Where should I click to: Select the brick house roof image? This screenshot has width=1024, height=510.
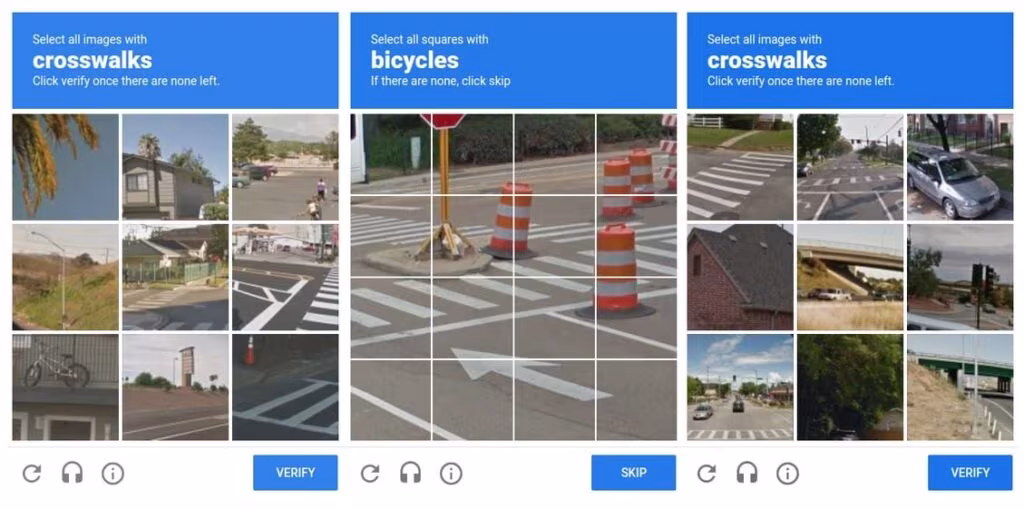tap(740, 277)
